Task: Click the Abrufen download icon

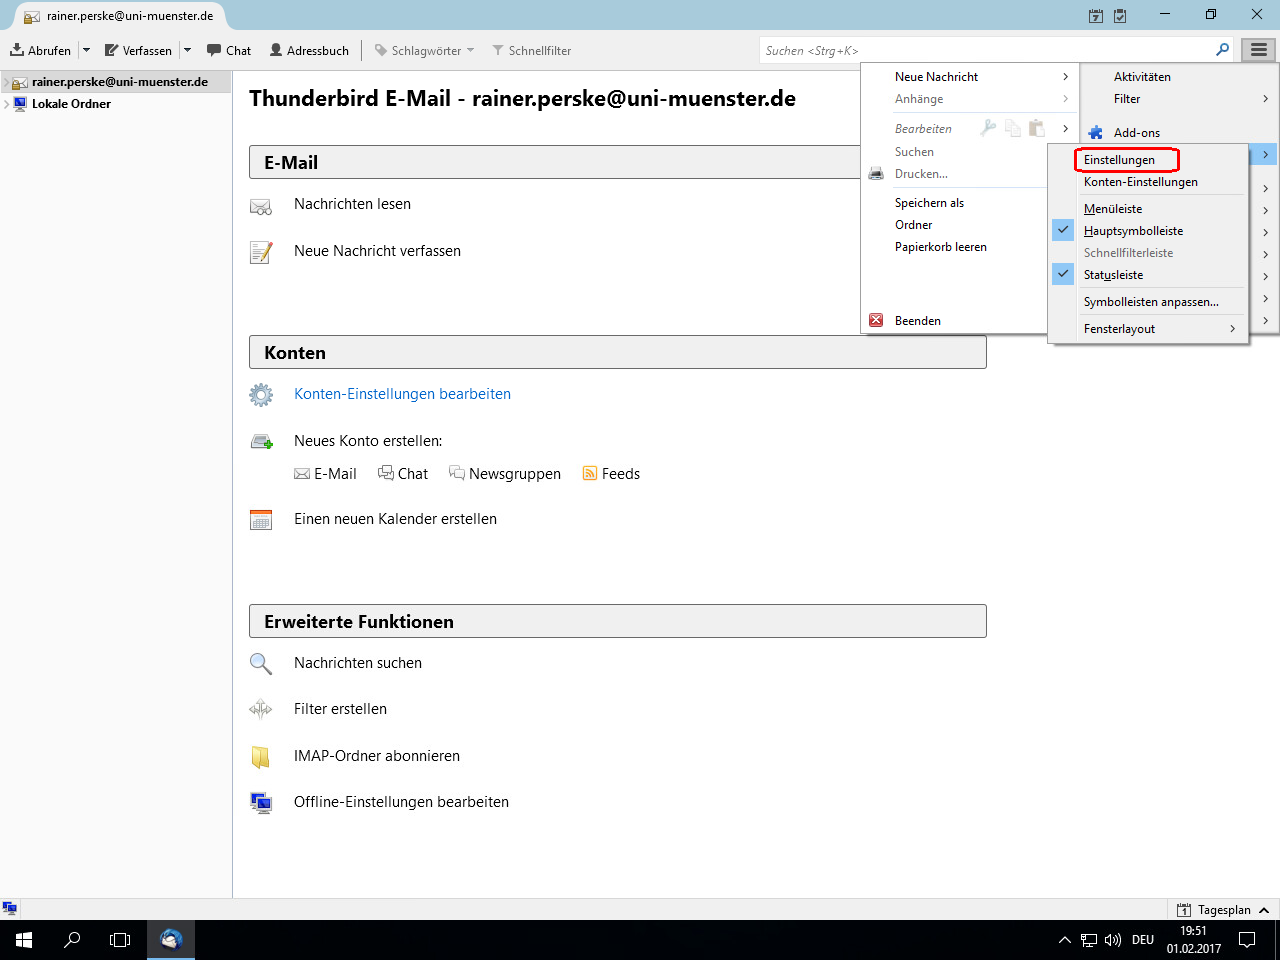Action: [17, 50]
